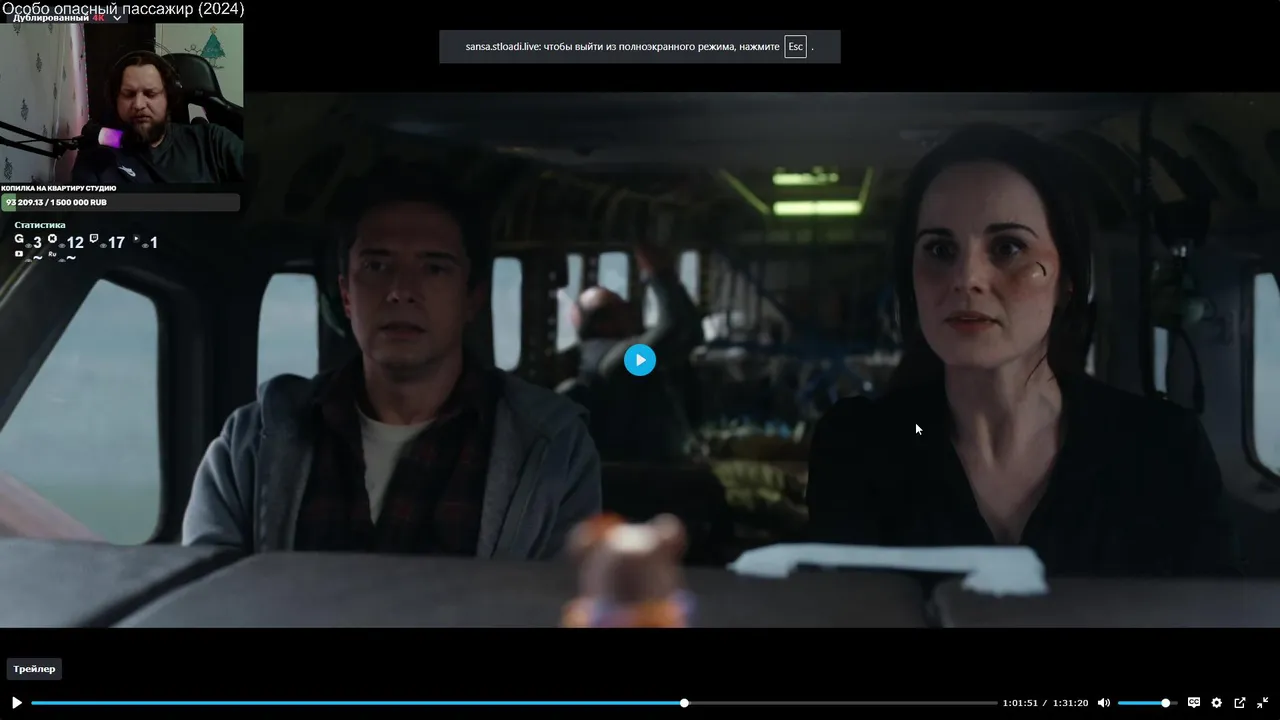This screenshot has width=1280, height=720.
Task: Adjust the volume slider handle
Action: point(1165,703)
